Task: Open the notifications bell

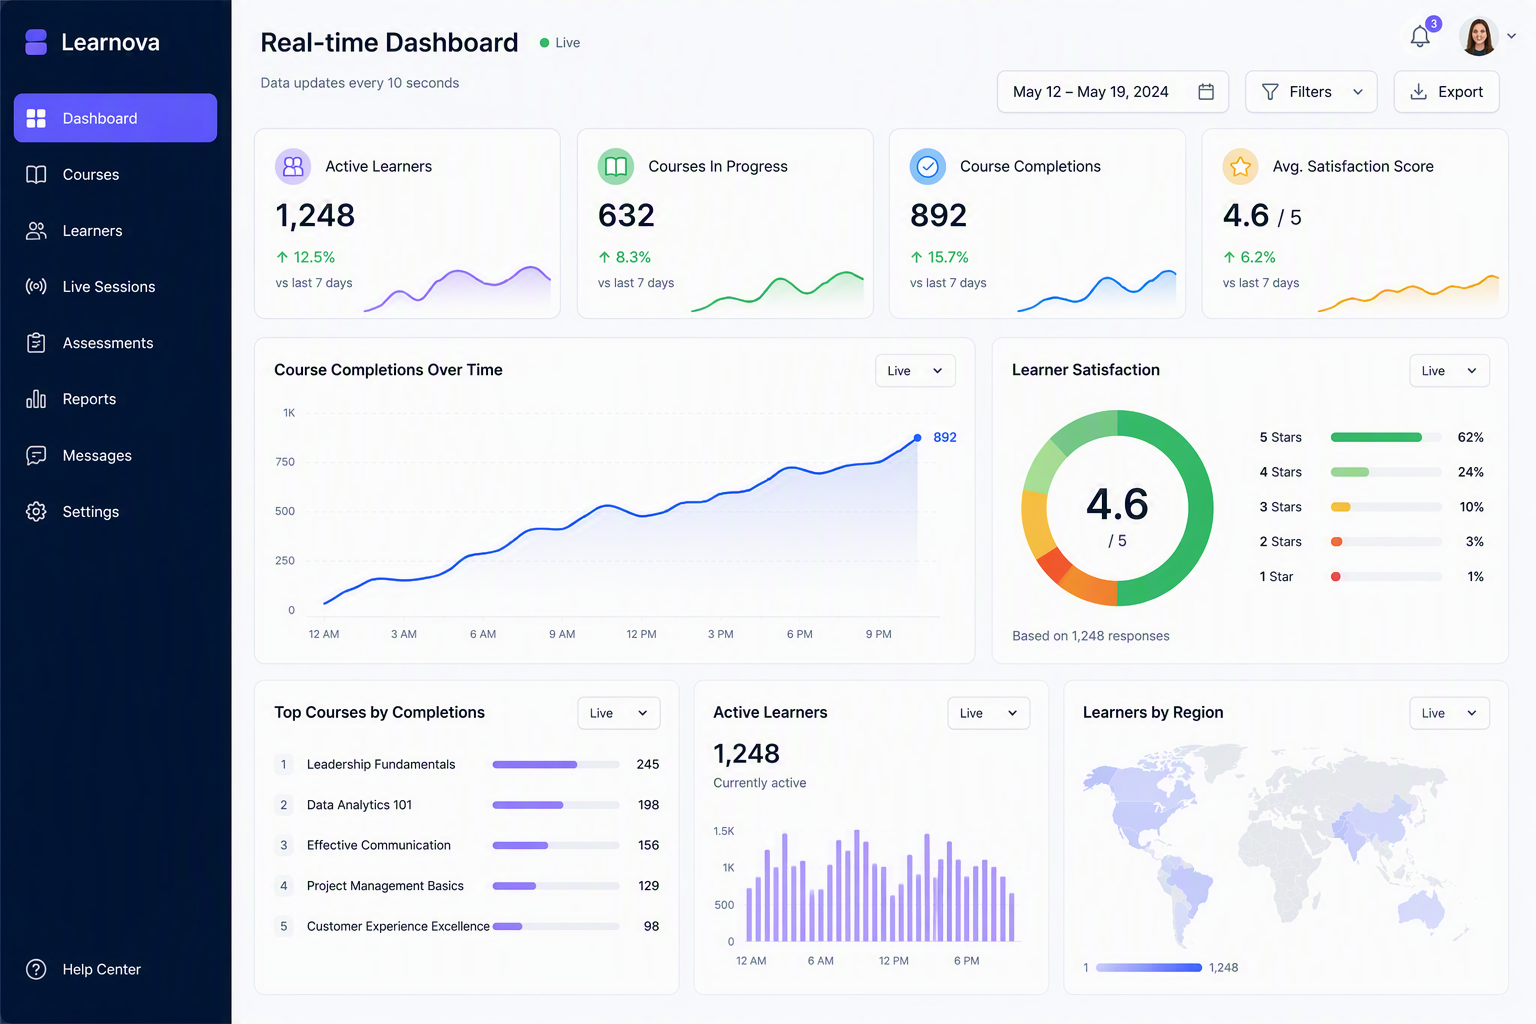Action: (x=1420, y=37)
